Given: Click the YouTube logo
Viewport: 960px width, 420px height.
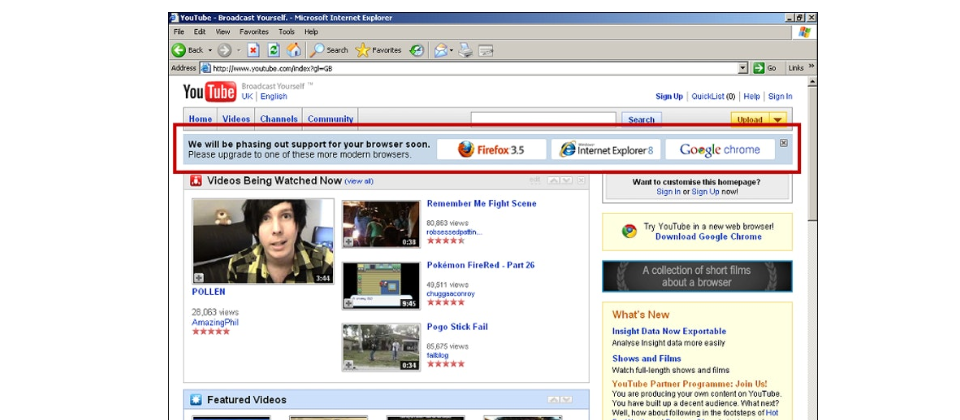Looking at the screenshot, I should [209, 92].
